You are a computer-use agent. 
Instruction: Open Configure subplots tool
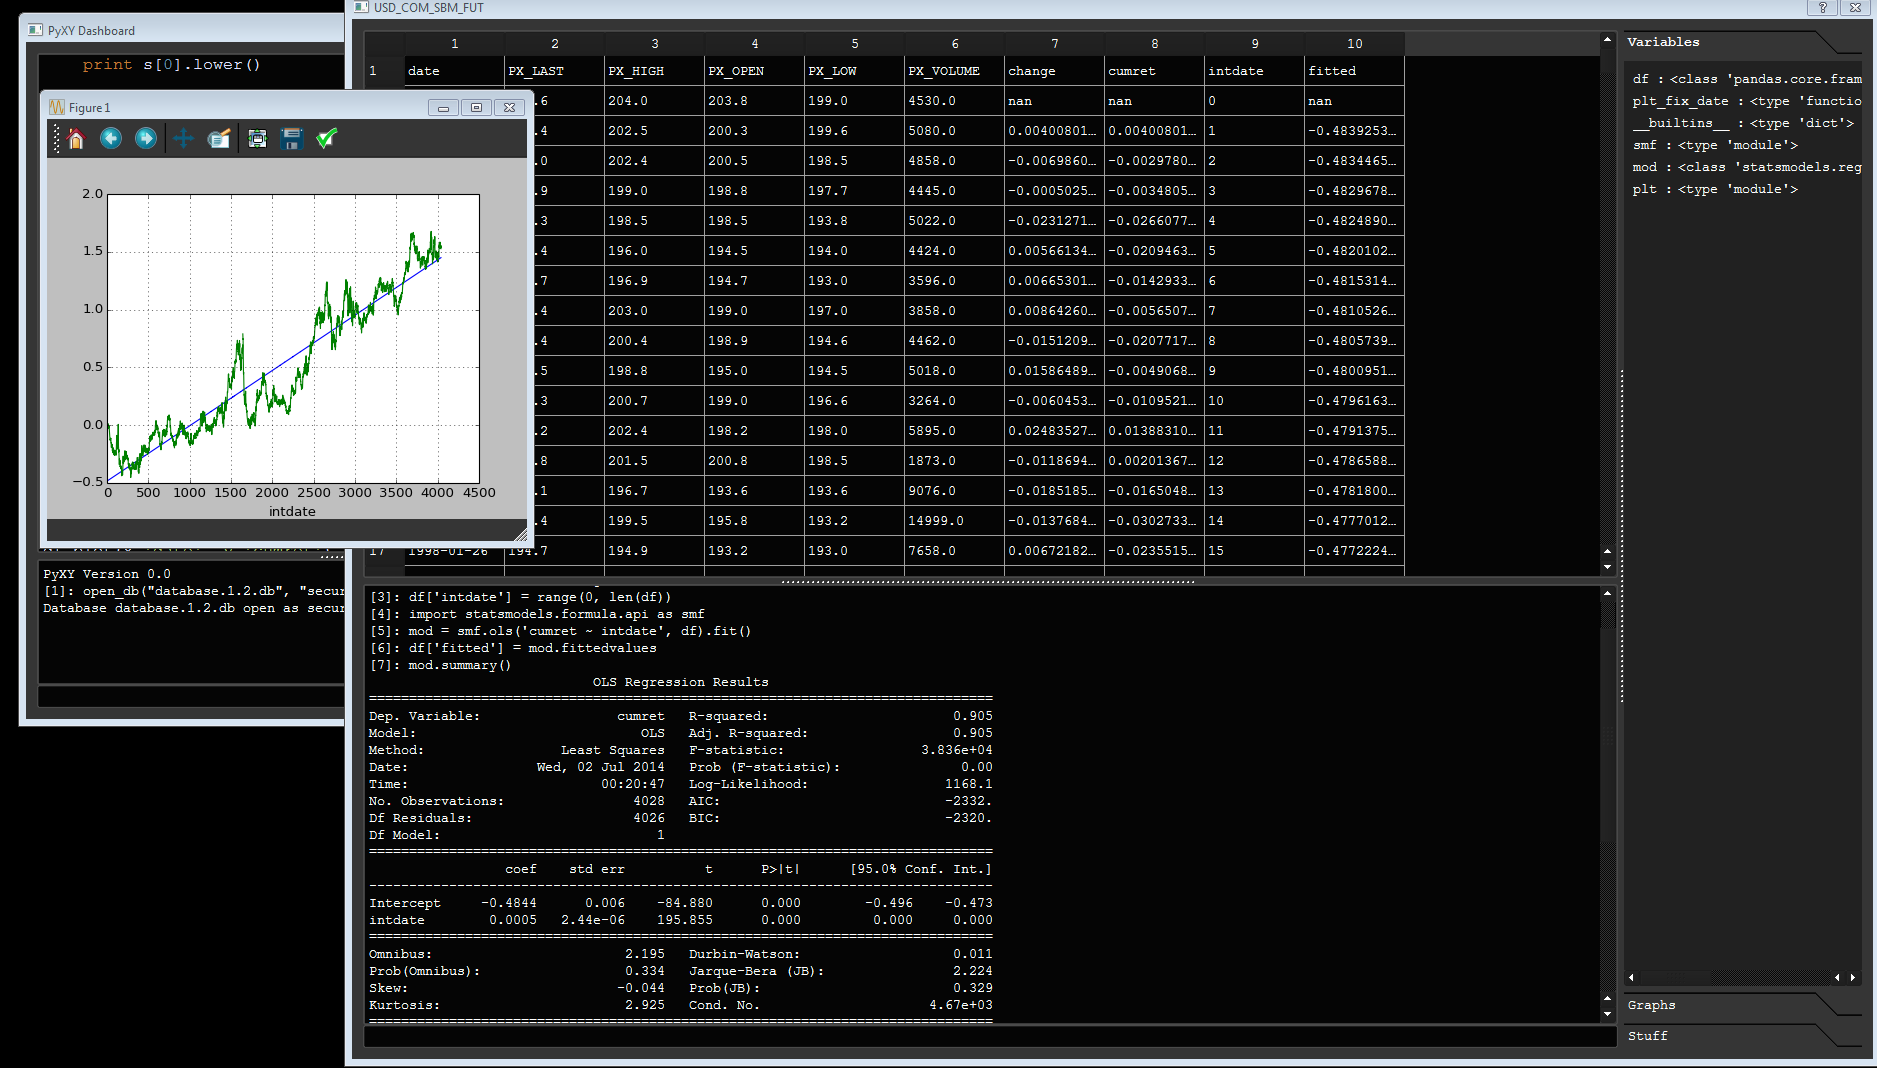257,139
